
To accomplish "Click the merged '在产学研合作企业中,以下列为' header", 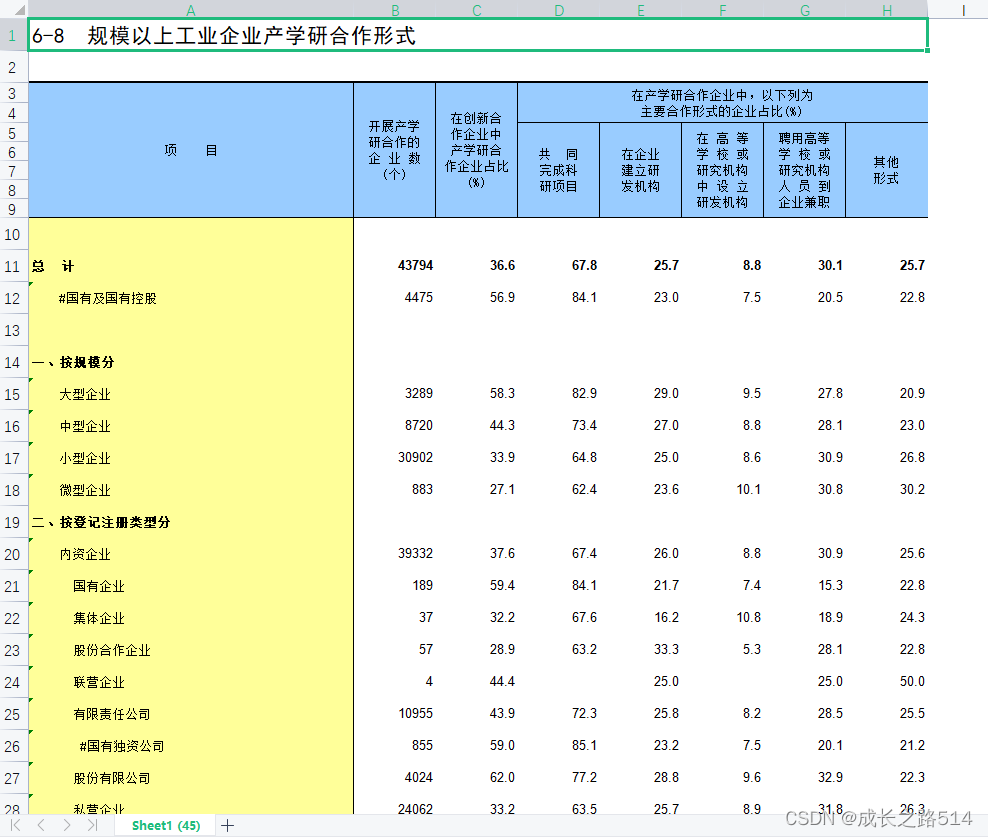I will pos(722,103).
